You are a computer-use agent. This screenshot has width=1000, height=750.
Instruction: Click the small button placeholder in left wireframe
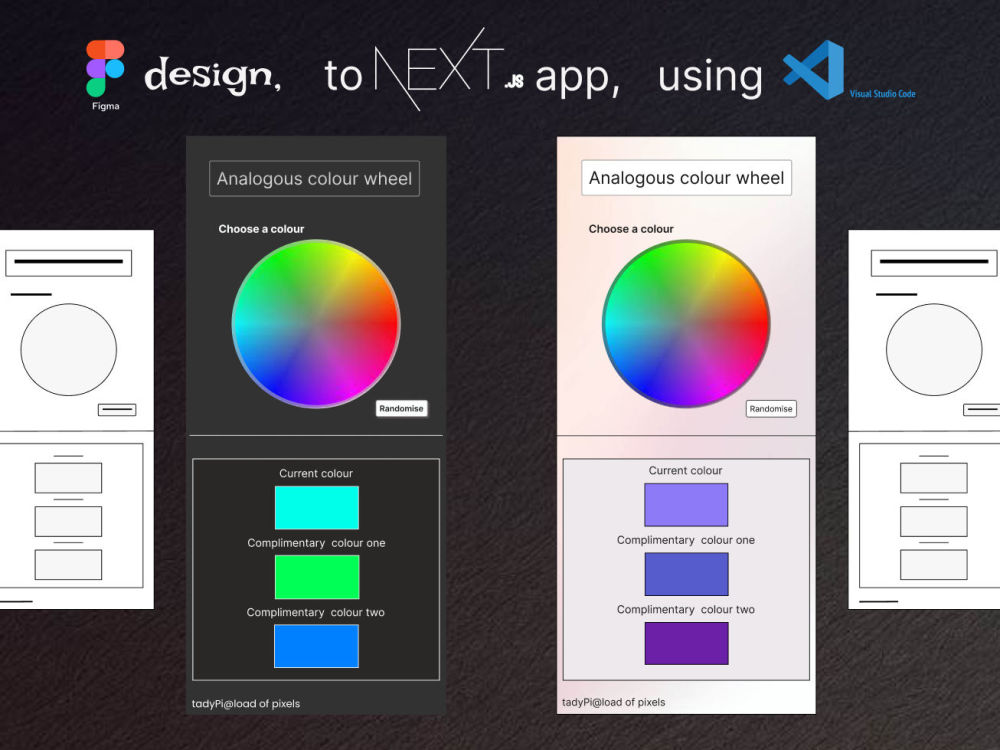[117, 409]
